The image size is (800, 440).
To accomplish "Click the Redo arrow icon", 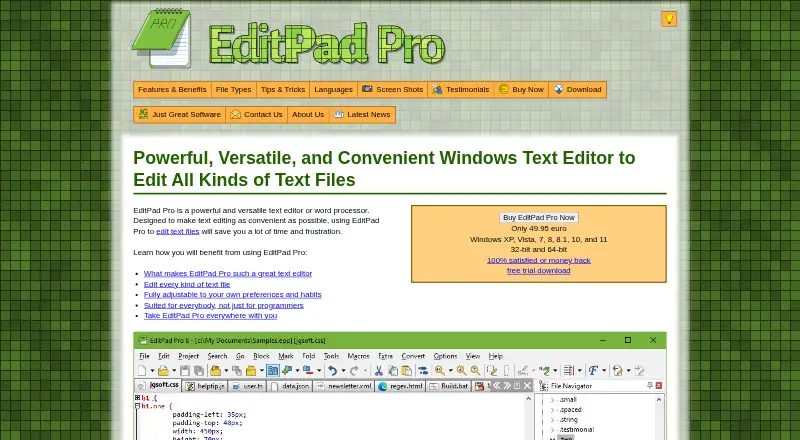I will click(x=354, y=371).
